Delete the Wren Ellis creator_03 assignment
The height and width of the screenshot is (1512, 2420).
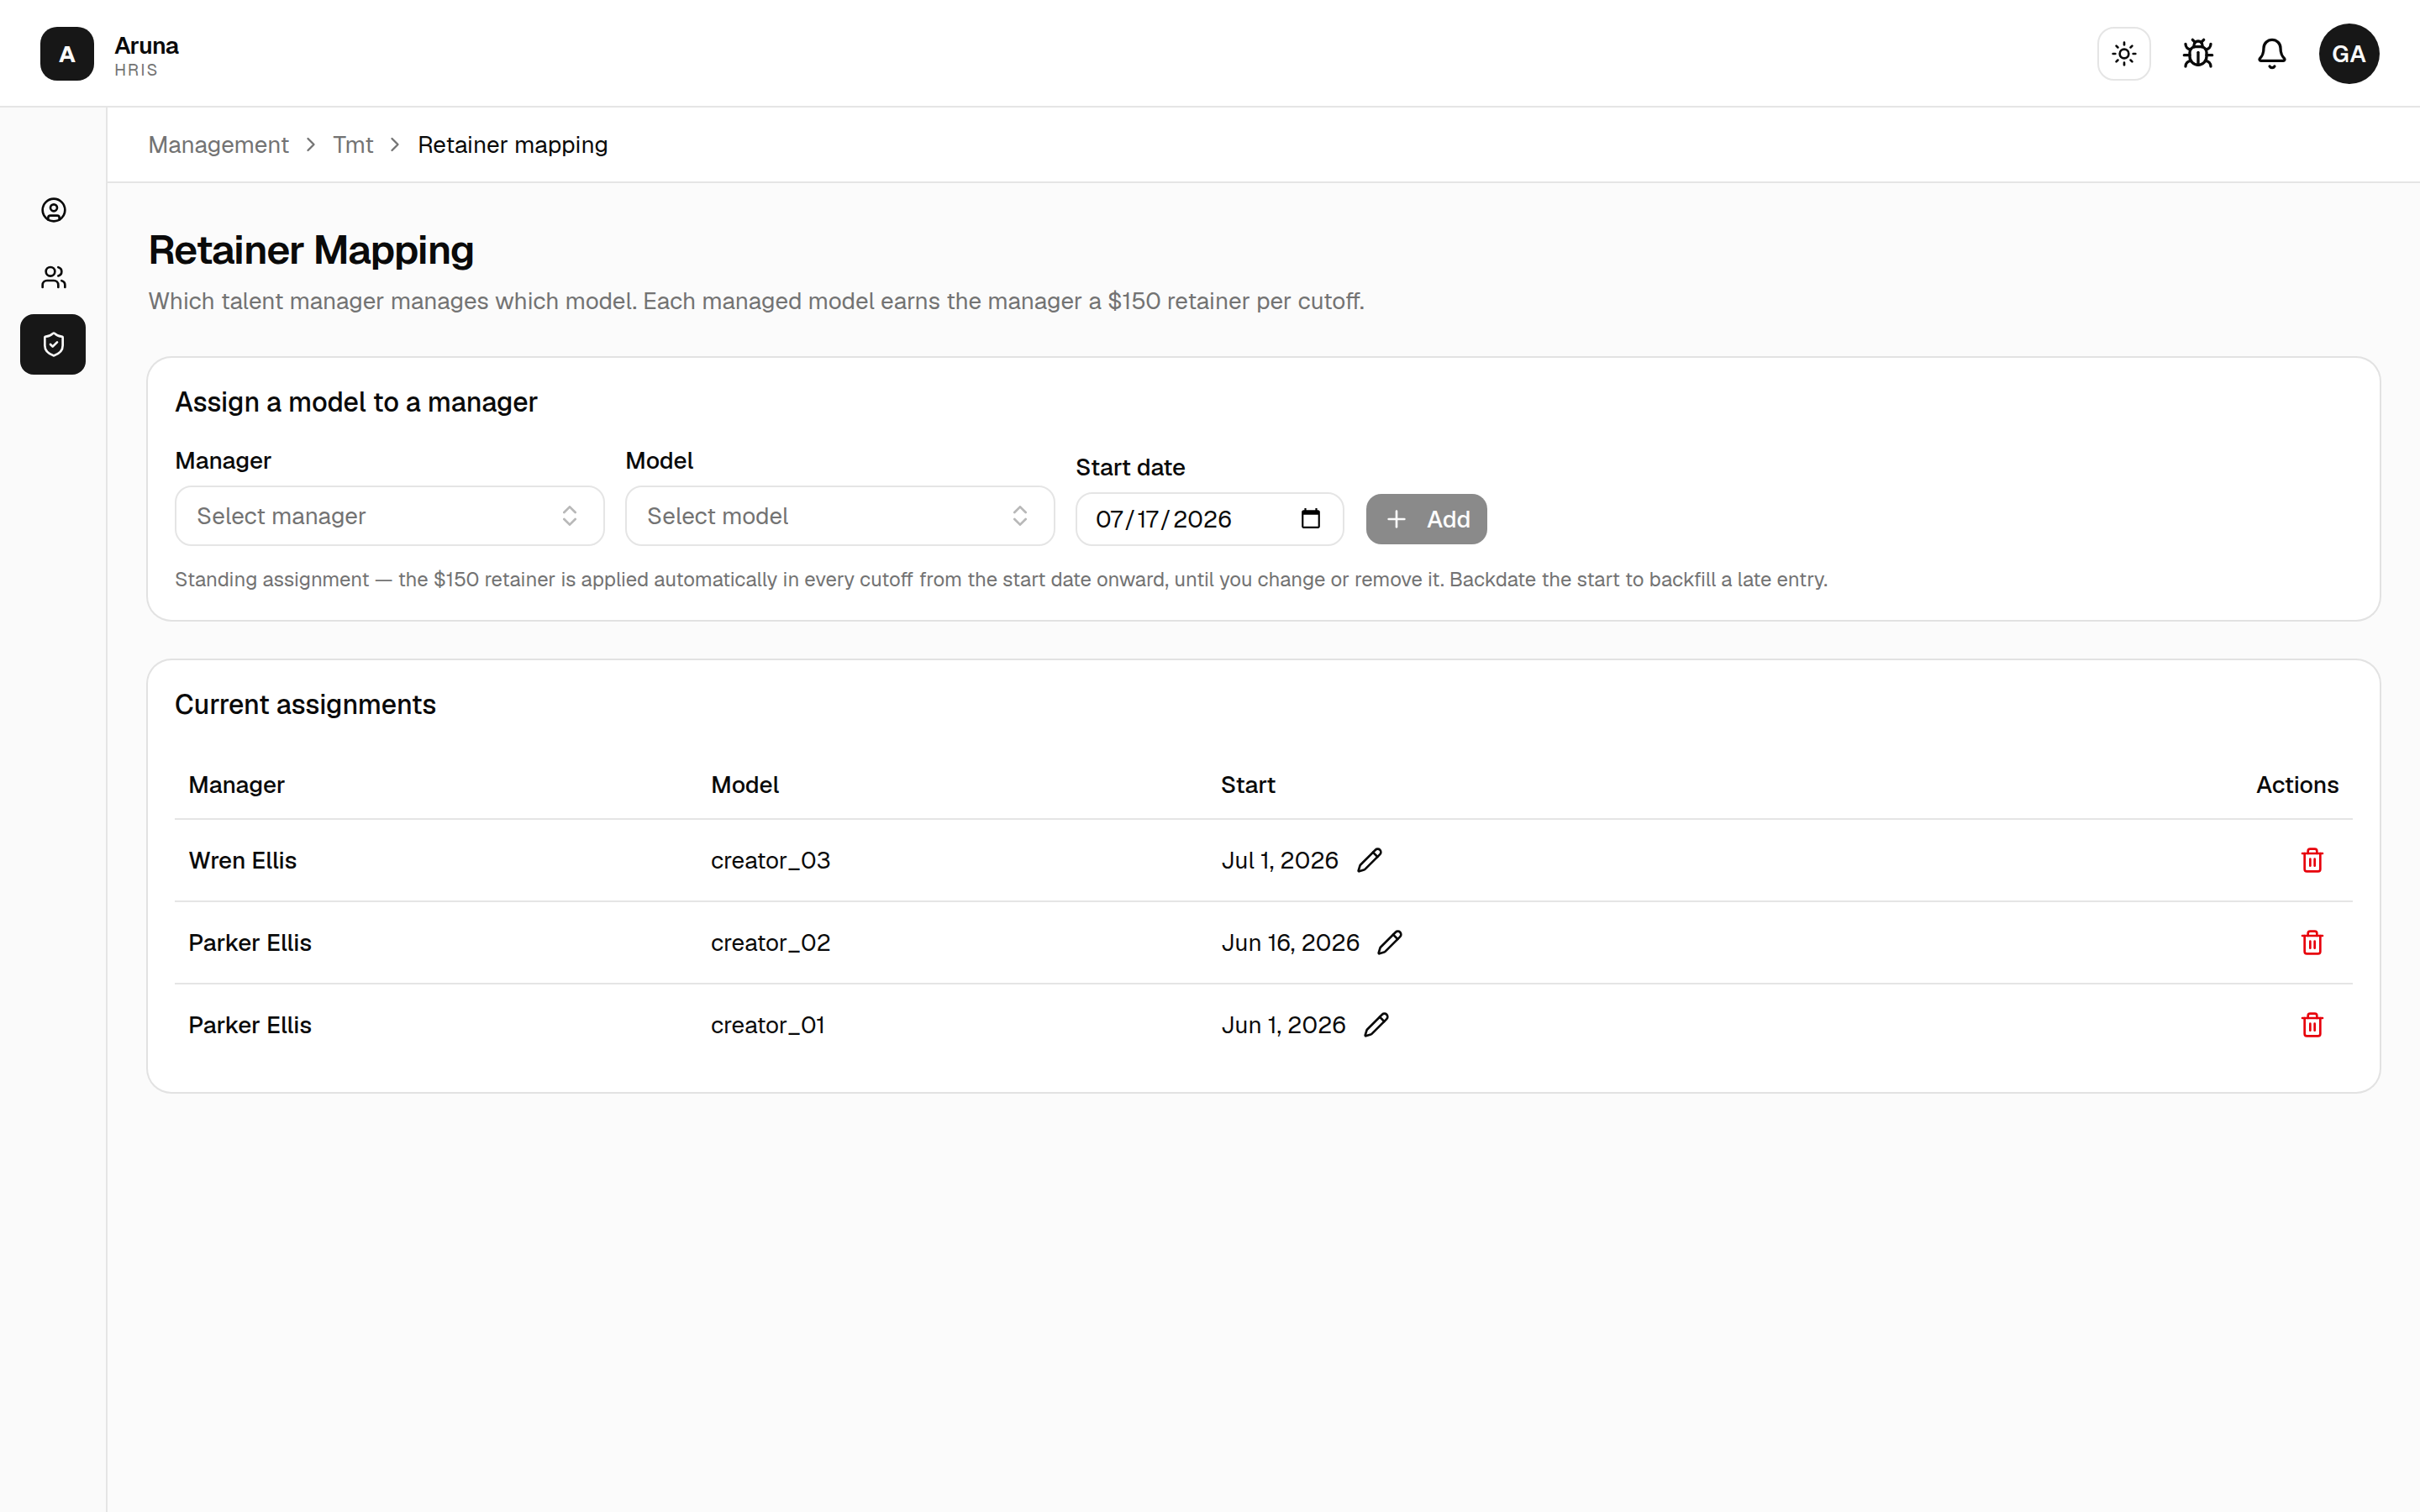[x=2312, y=860]
